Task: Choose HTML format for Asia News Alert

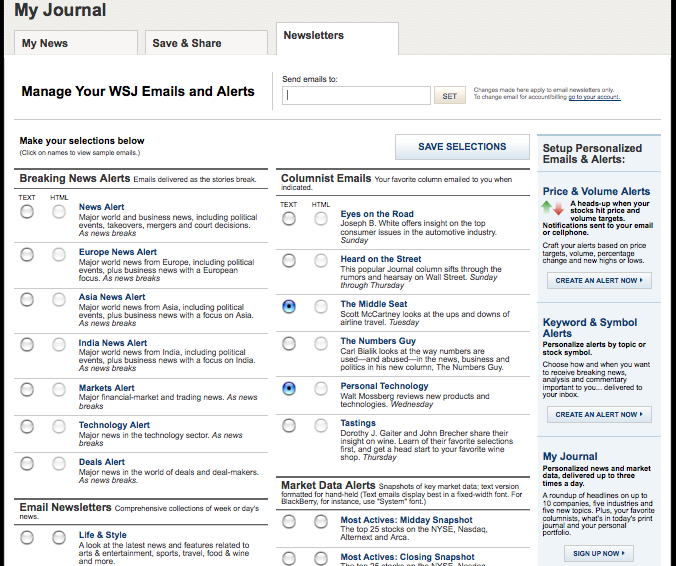Action: pos(59,299)
